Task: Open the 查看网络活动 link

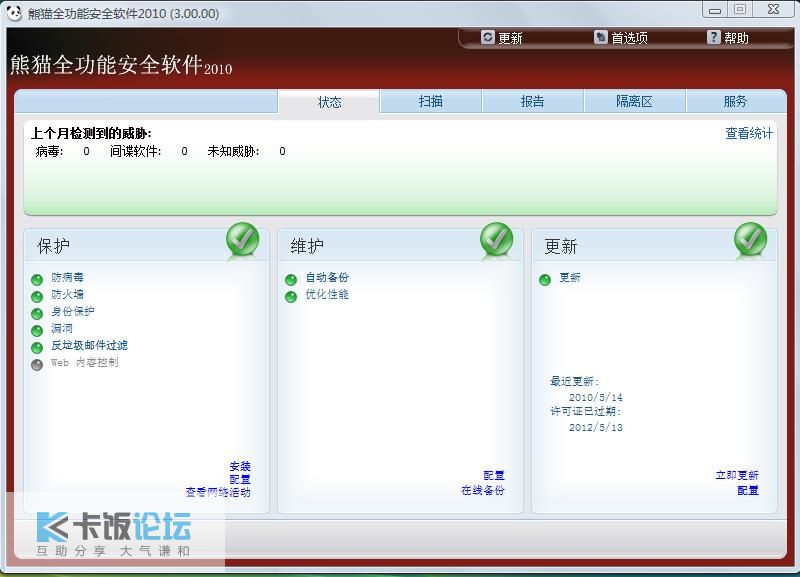Action: click(x=218, y=492)
